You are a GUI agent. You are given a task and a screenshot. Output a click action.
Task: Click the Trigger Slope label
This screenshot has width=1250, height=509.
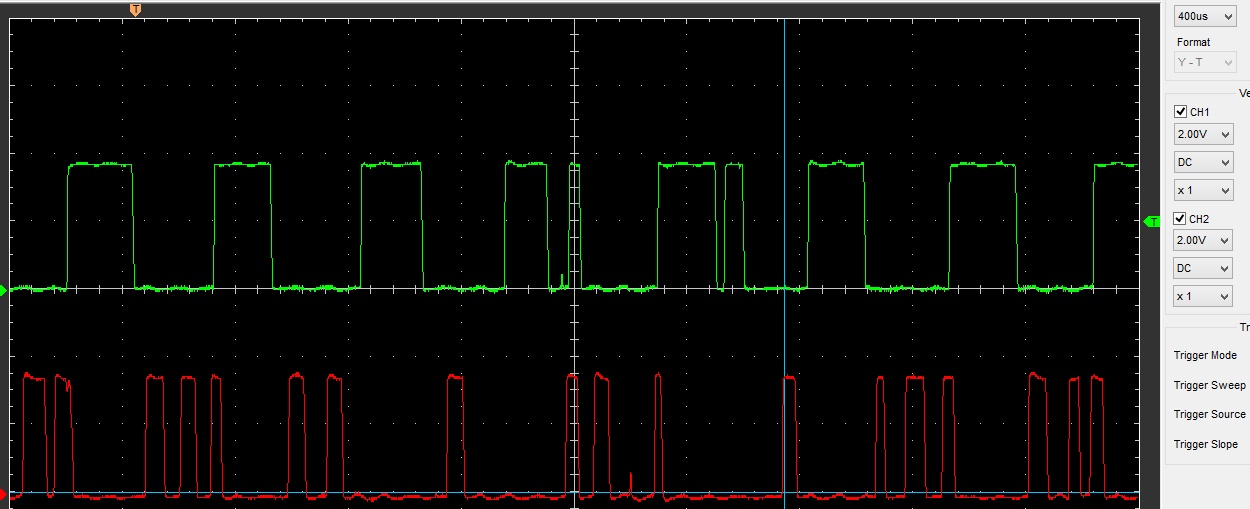(1206, 444)
